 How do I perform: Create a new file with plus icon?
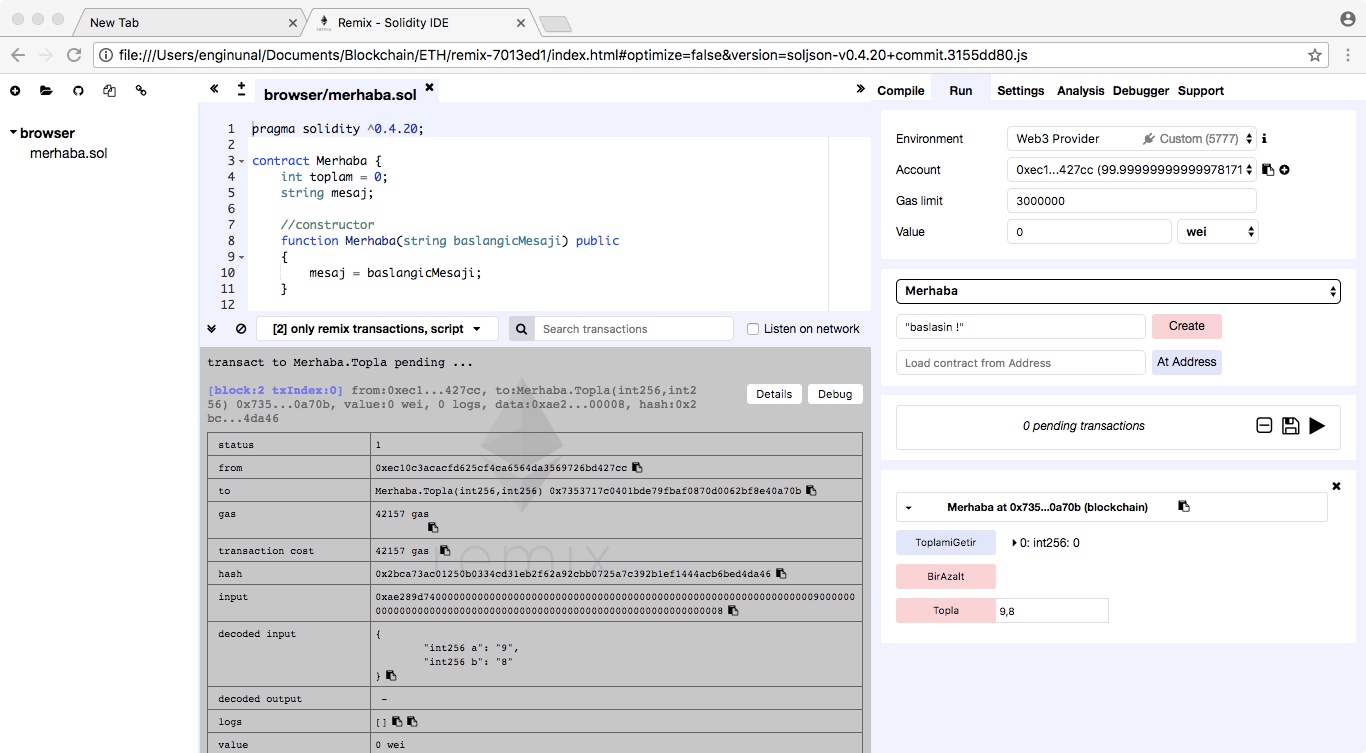pos(15,91)
